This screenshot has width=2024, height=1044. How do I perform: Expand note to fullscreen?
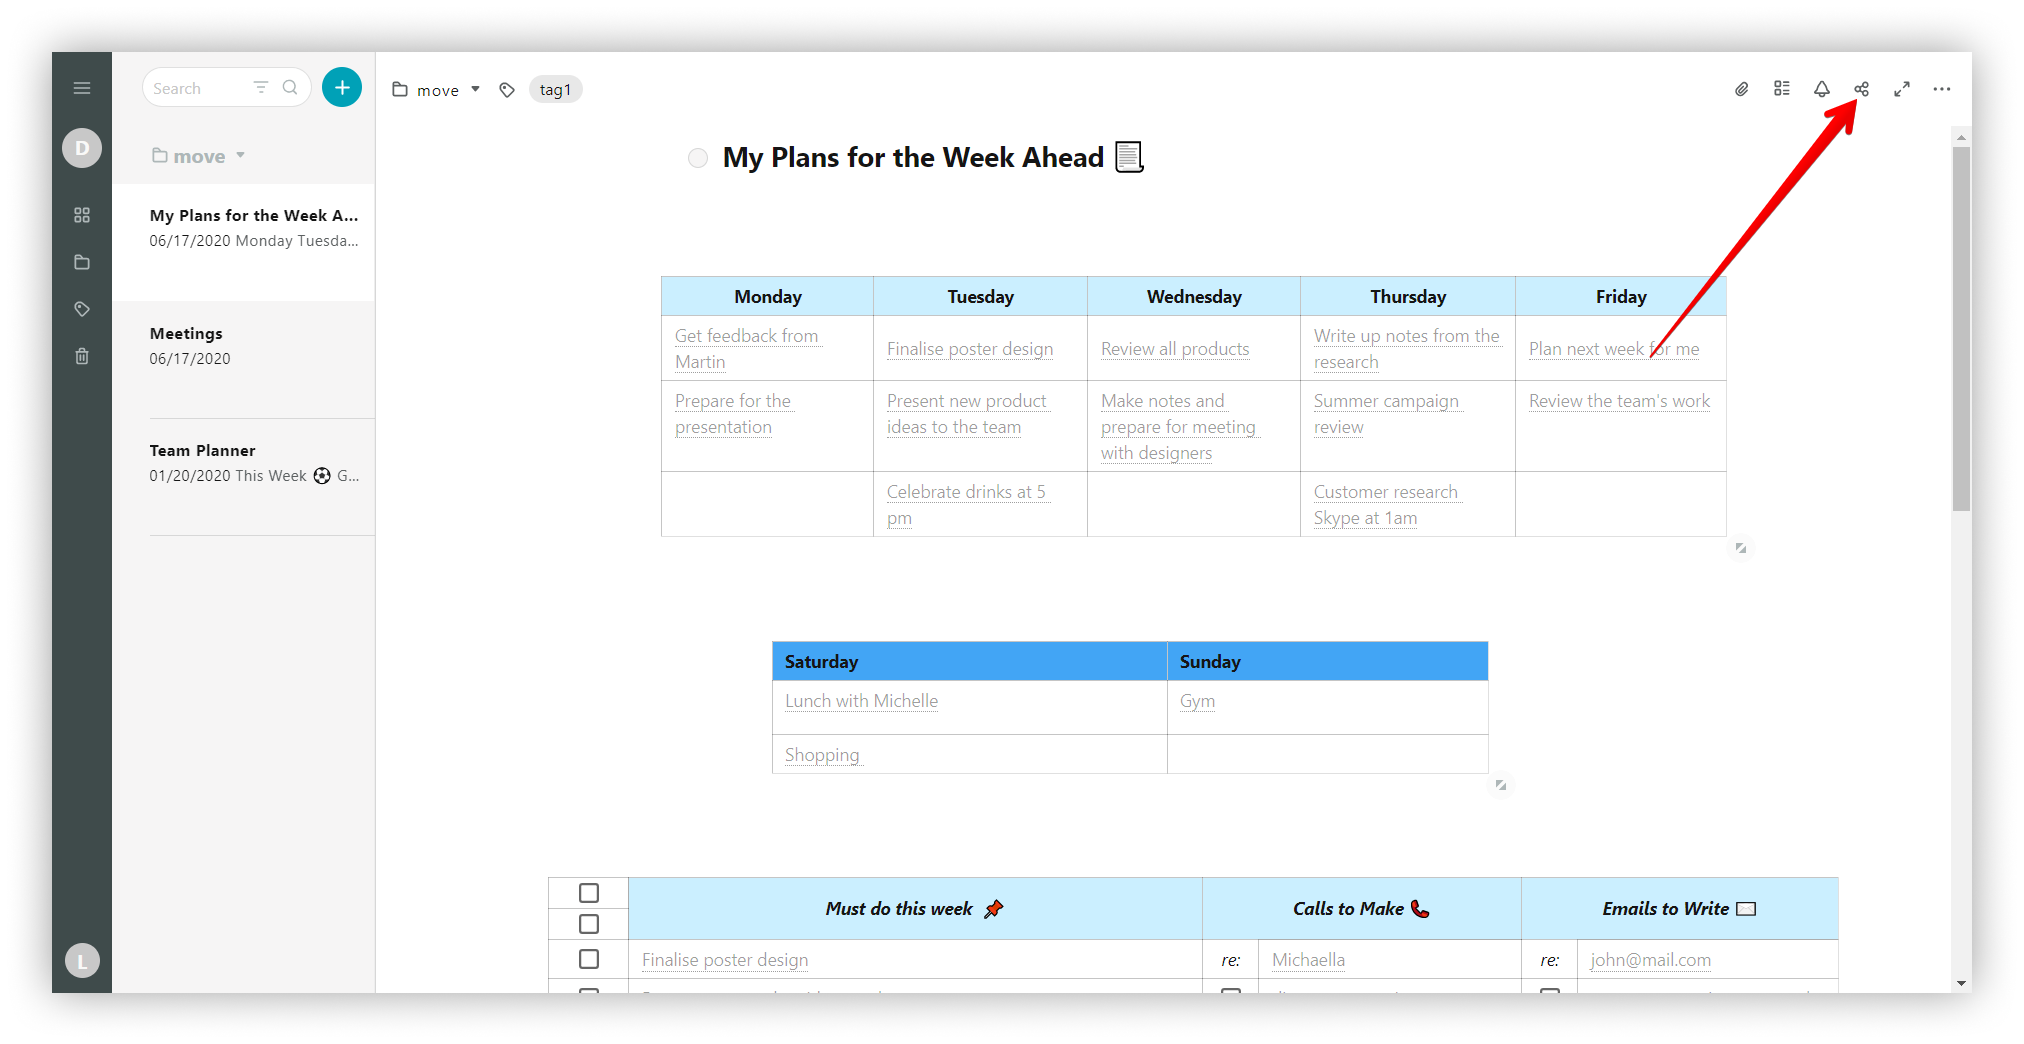[1902, 89]
